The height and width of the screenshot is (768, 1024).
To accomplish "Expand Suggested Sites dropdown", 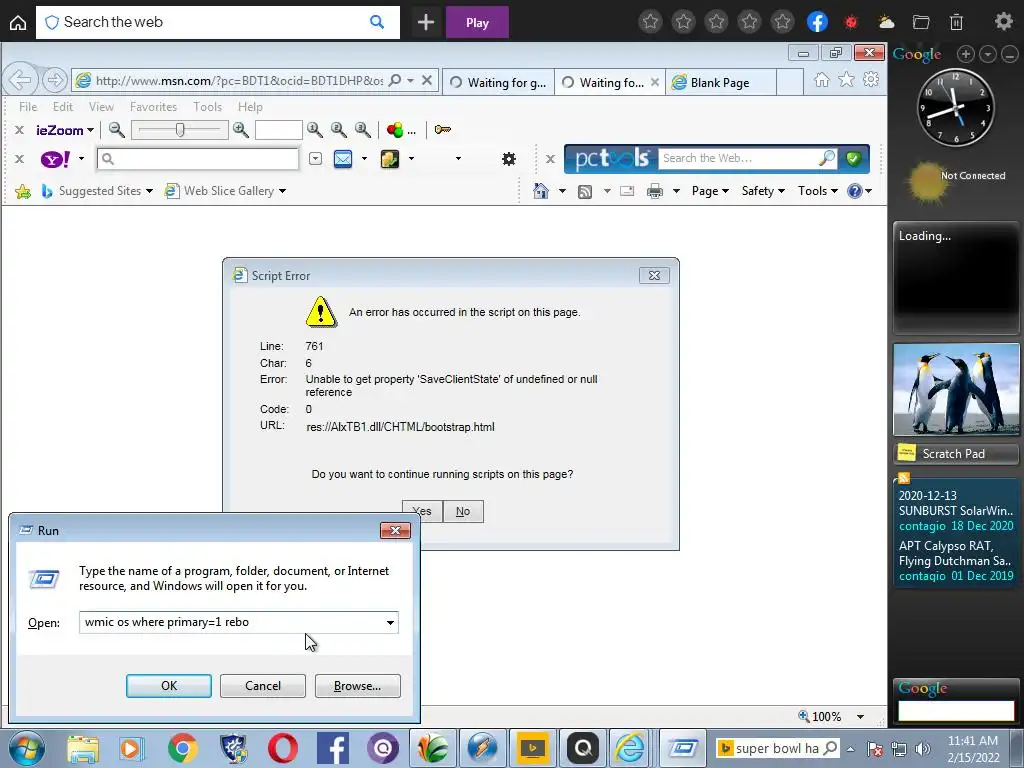I will [150, 191].
